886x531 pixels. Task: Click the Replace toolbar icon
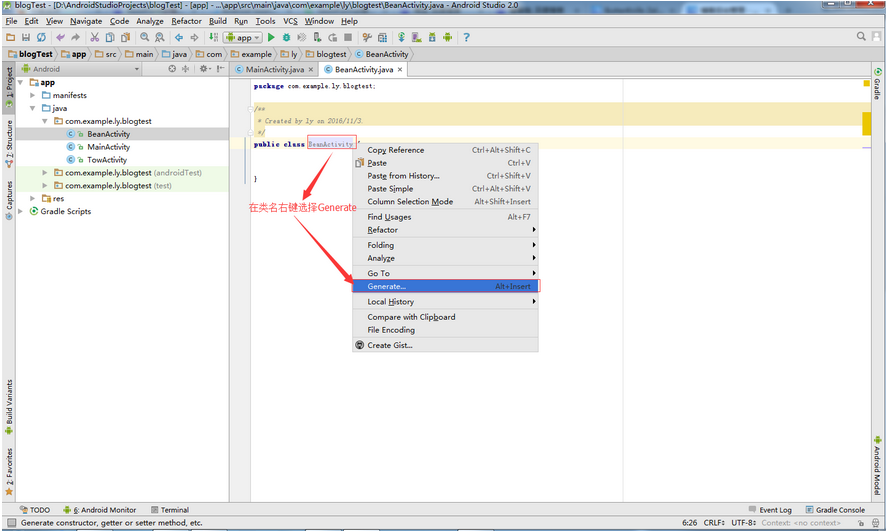160,37
